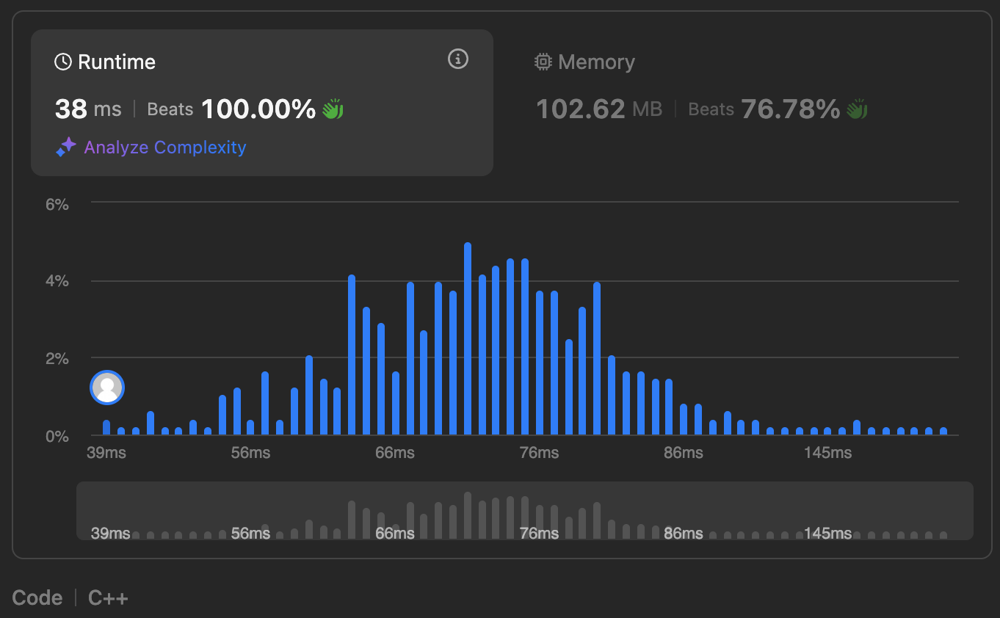The height and width of the screenshot is (618, 1000).
Task: Click the info icon in Runtime card
Action: [x=458, y=60]
